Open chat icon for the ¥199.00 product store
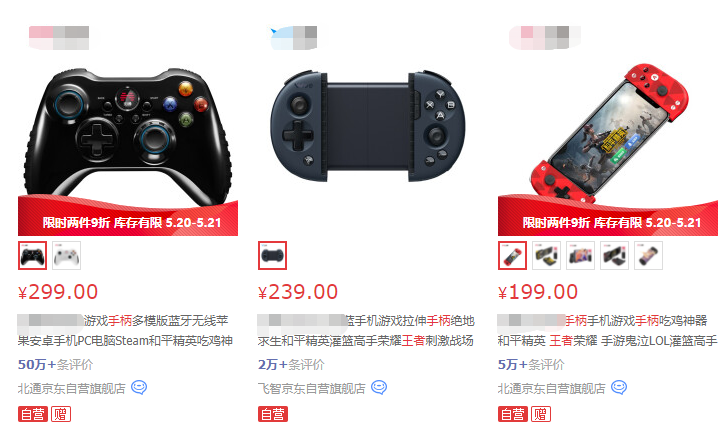The image size is (725, 436). click(619, 387)
